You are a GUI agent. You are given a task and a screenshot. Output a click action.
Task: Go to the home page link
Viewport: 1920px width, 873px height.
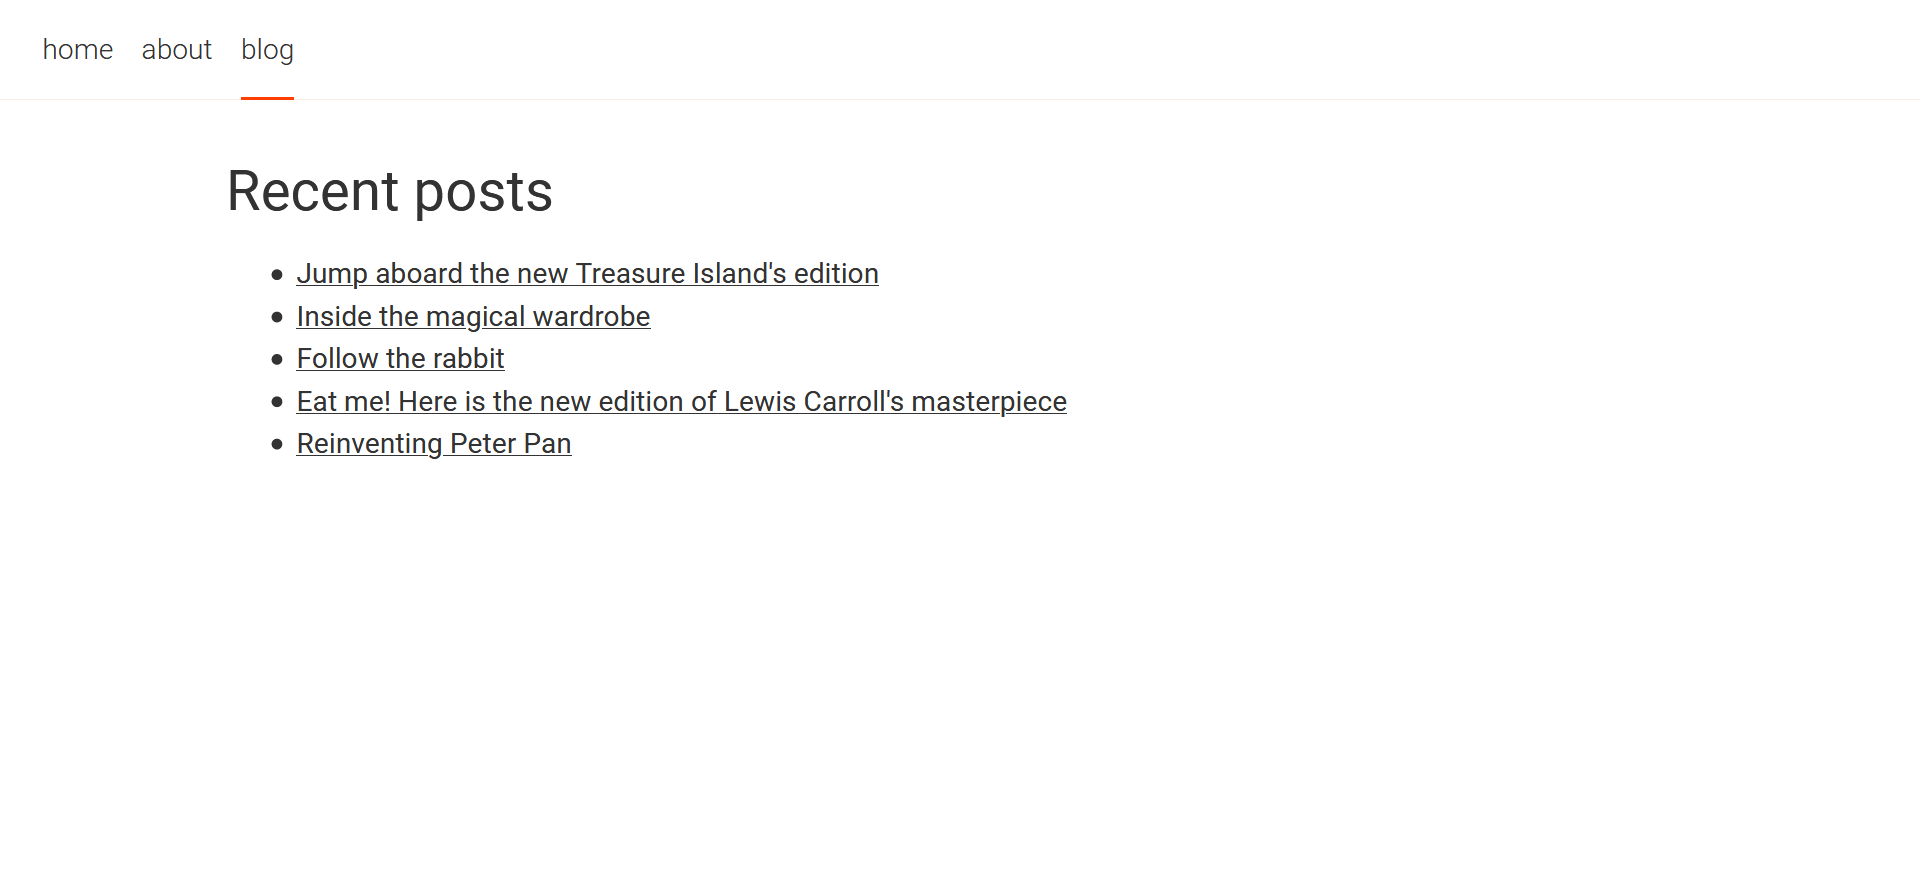pos(78,49)
